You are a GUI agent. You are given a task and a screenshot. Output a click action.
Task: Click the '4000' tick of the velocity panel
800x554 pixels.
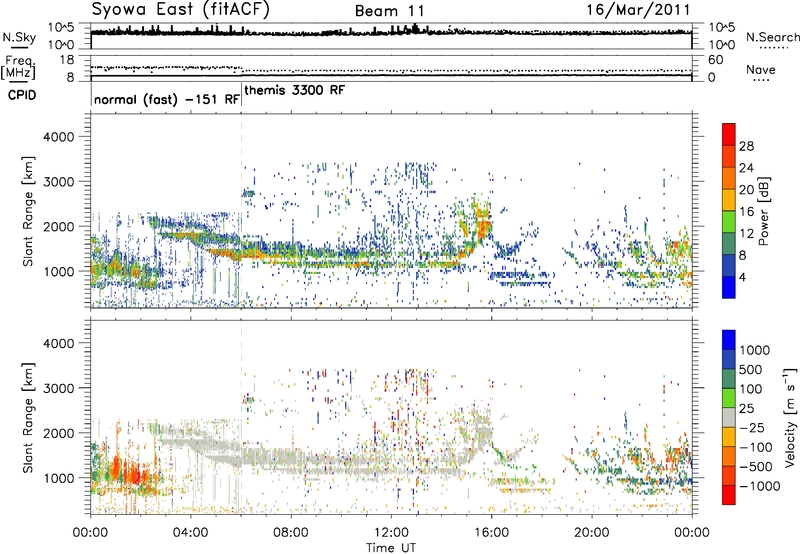(x=59, y=343)
